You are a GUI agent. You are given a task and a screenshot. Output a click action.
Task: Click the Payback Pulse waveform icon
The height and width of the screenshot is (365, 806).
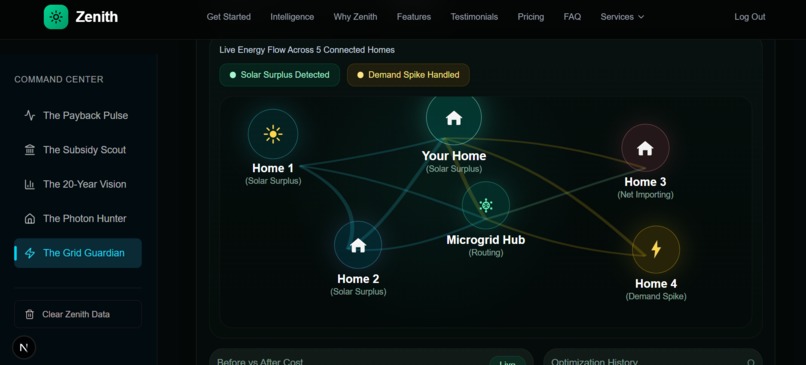pyautogui.click(x=30, y=115)
